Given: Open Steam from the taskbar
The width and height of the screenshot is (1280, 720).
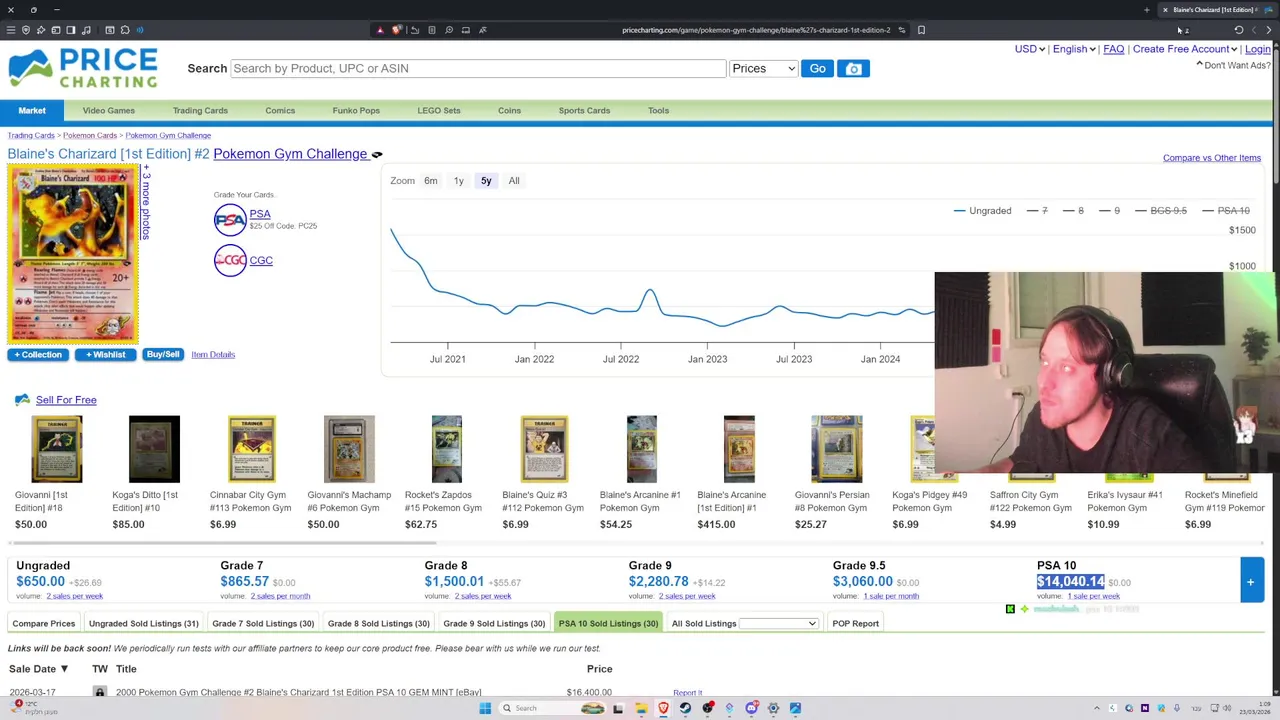Looking at the screenshot, I should [685, 708].
